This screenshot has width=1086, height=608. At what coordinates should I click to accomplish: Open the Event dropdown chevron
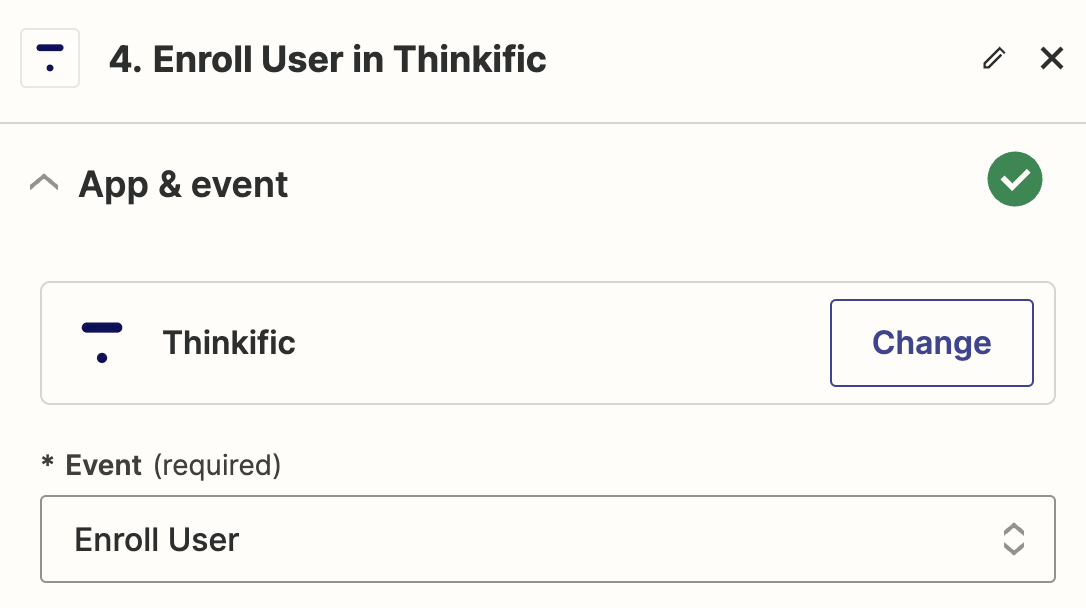(x=1014, y=539)
